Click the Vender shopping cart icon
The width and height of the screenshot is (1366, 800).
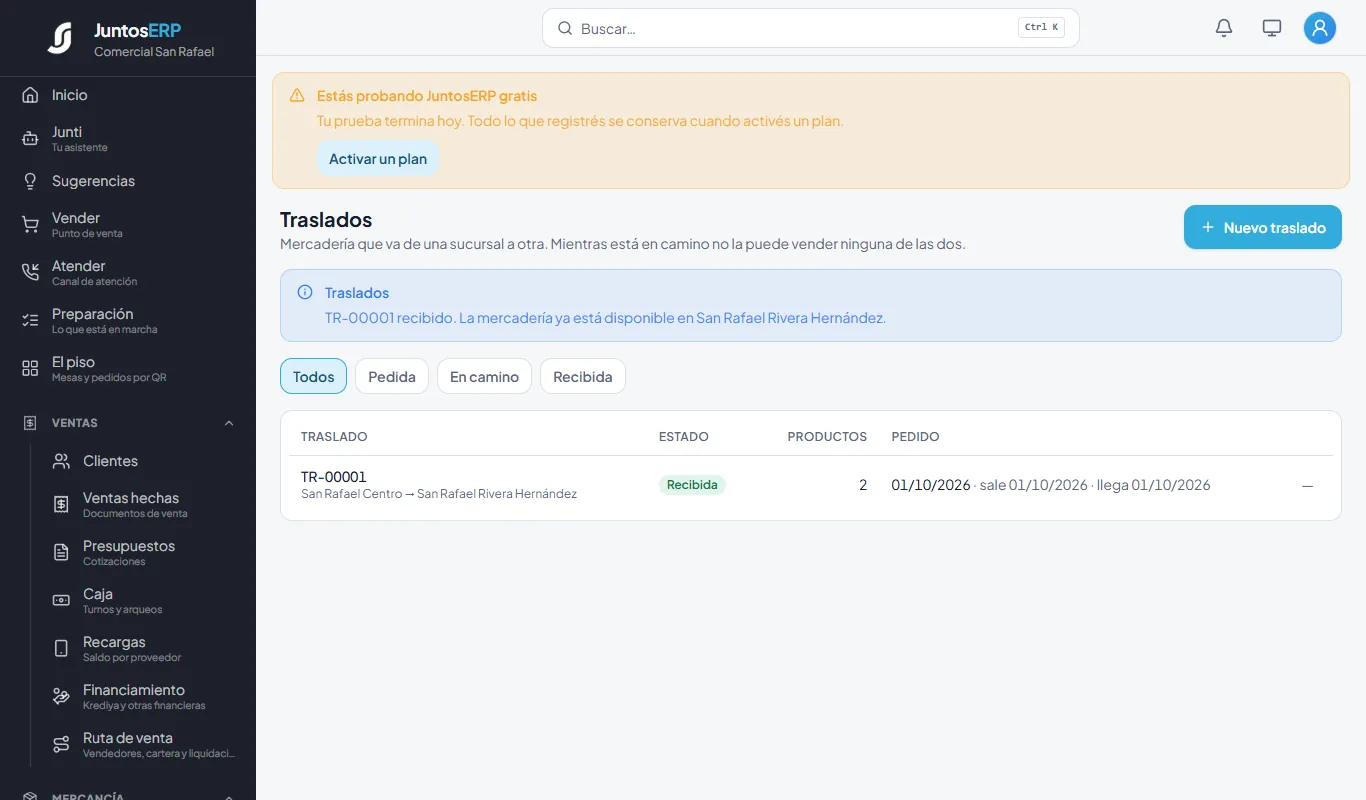tap(30, 225)
